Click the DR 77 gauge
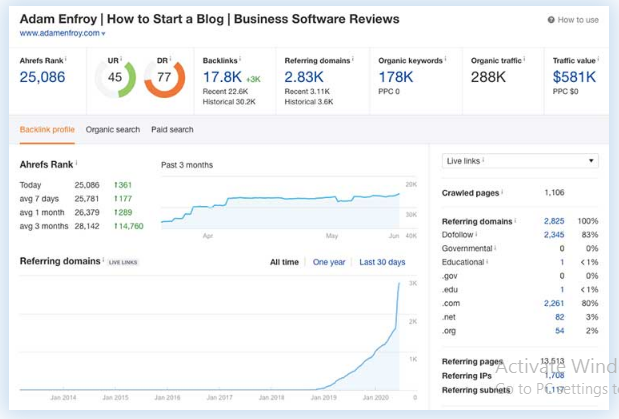This screenshot has width=619, height=419. tap(165, 77)
